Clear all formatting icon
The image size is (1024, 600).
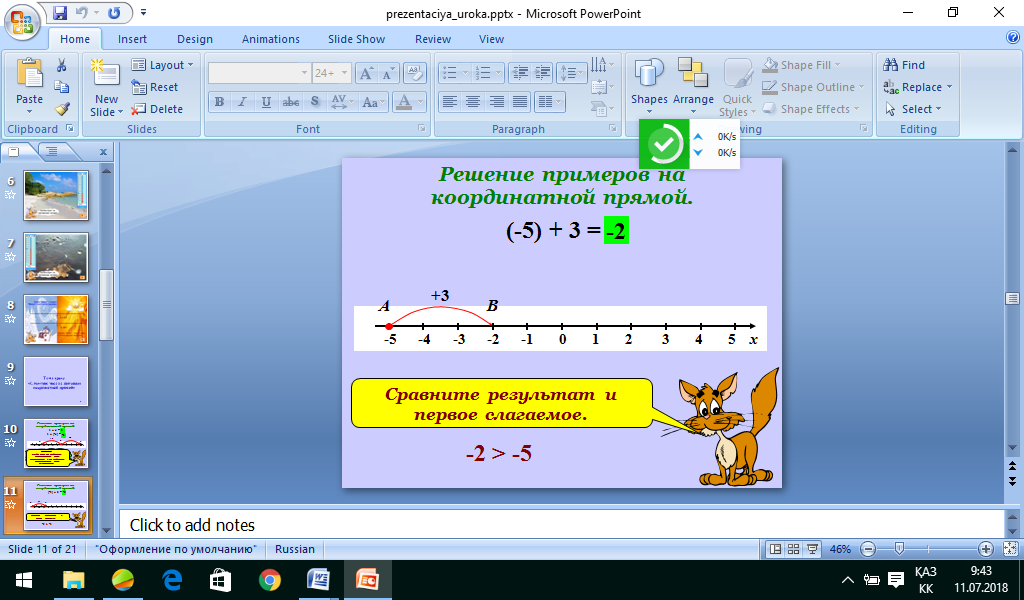click(415, 73)
